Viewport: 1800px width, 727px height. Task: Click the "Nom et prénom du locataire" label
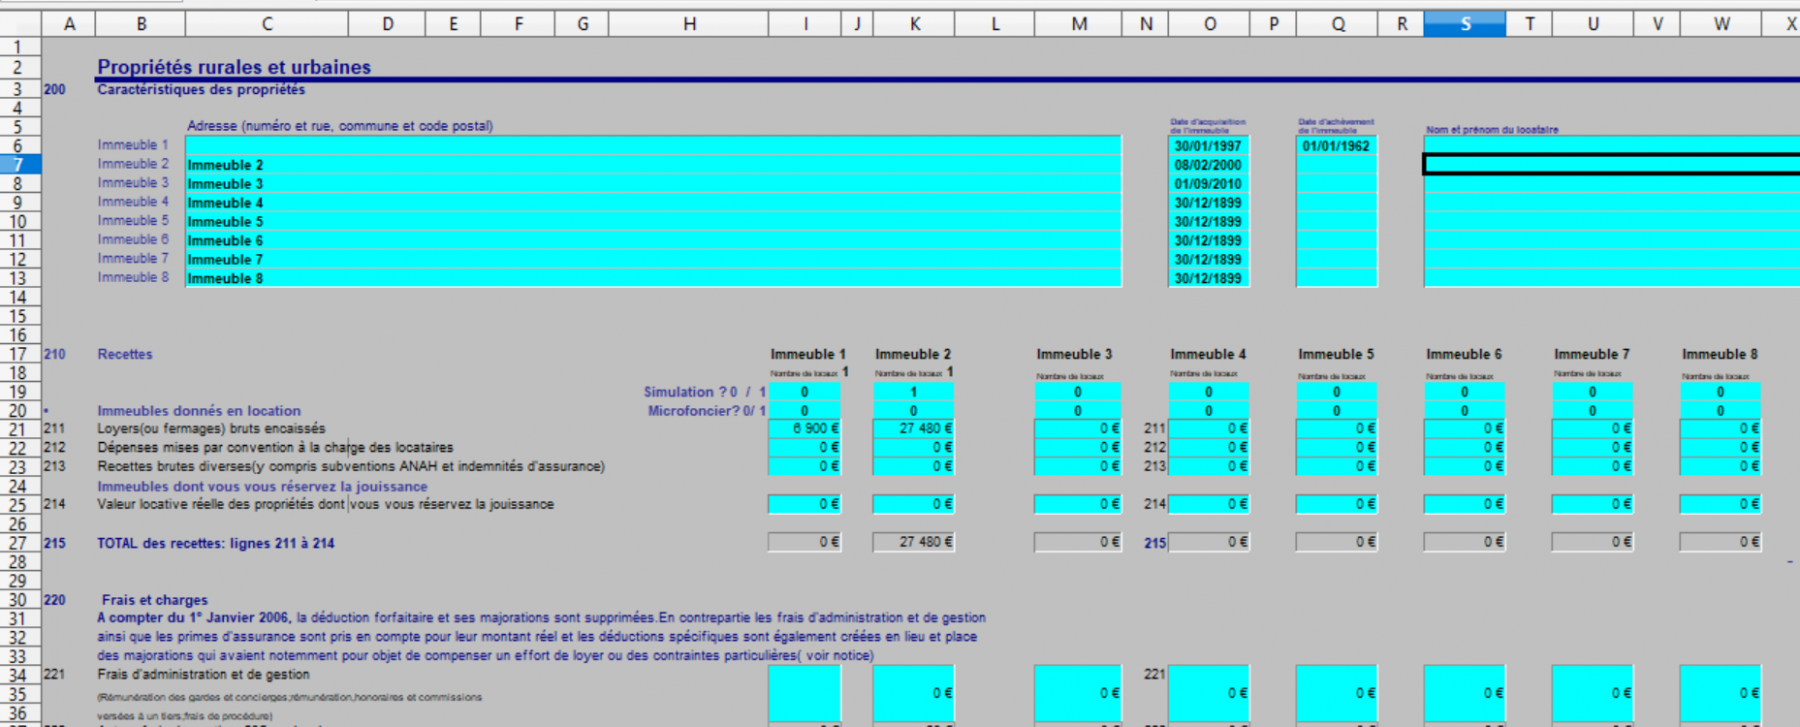(1492, 130)
